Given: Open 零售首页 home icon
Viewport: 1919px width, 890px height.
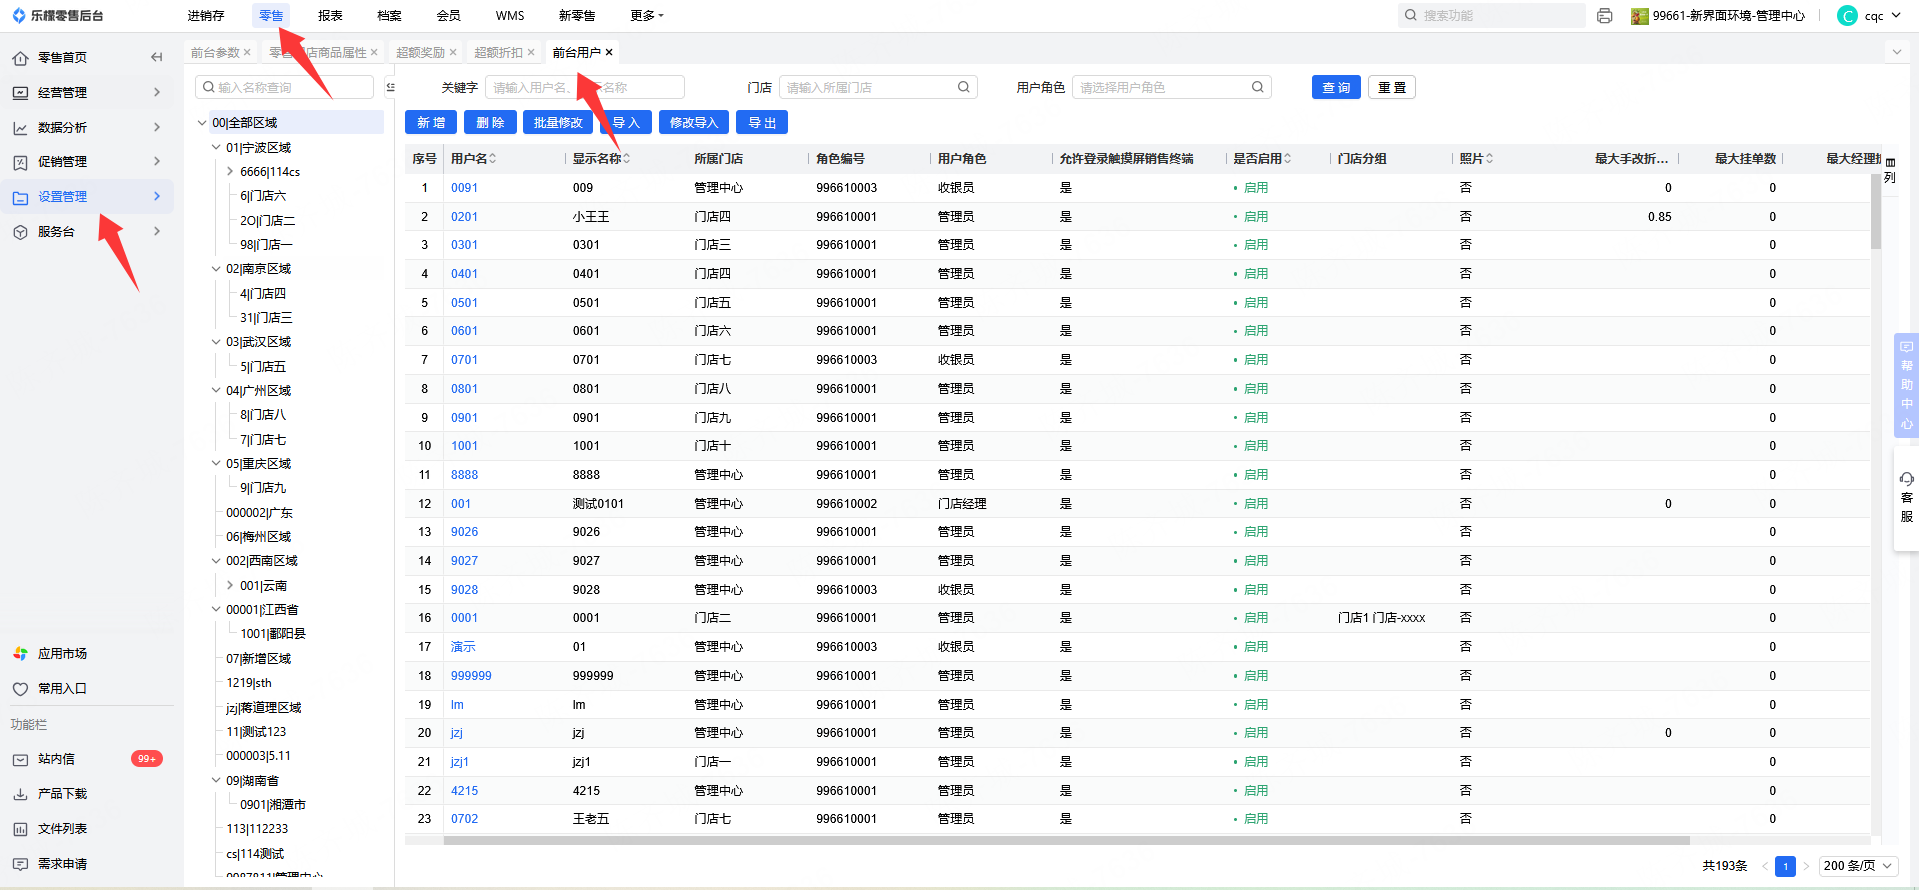Looking at the screenshot, I should [20, 58].
